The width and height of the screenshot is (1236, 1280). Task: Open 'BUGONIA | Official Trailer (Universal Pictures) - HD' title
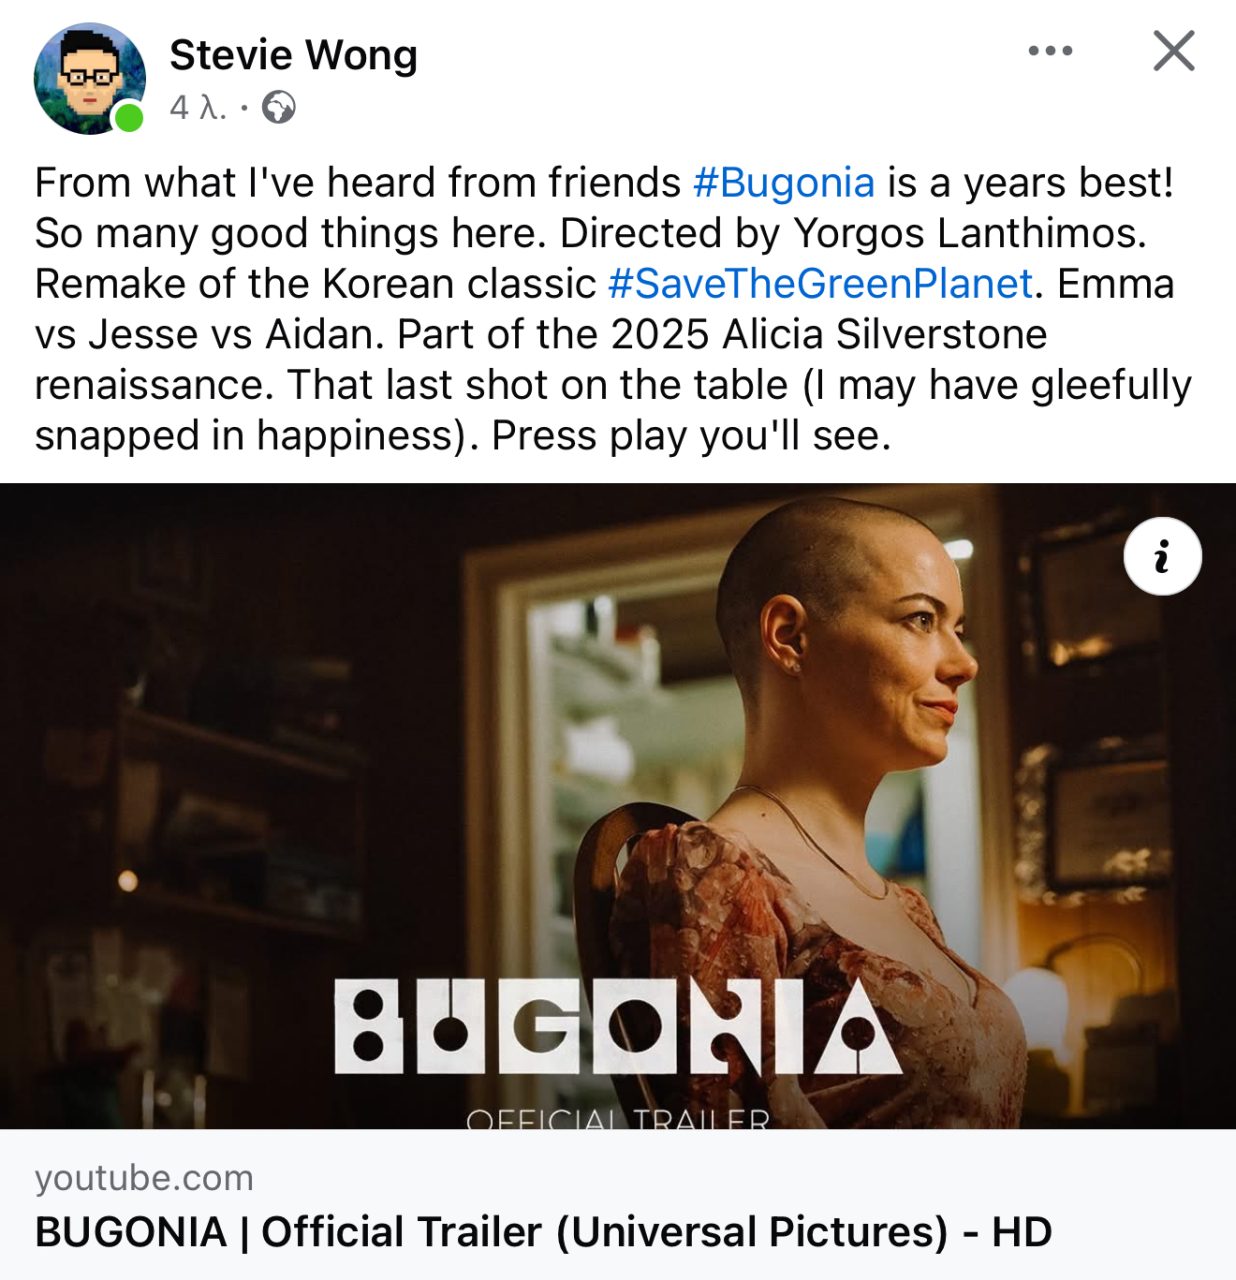click(543, 1232)
